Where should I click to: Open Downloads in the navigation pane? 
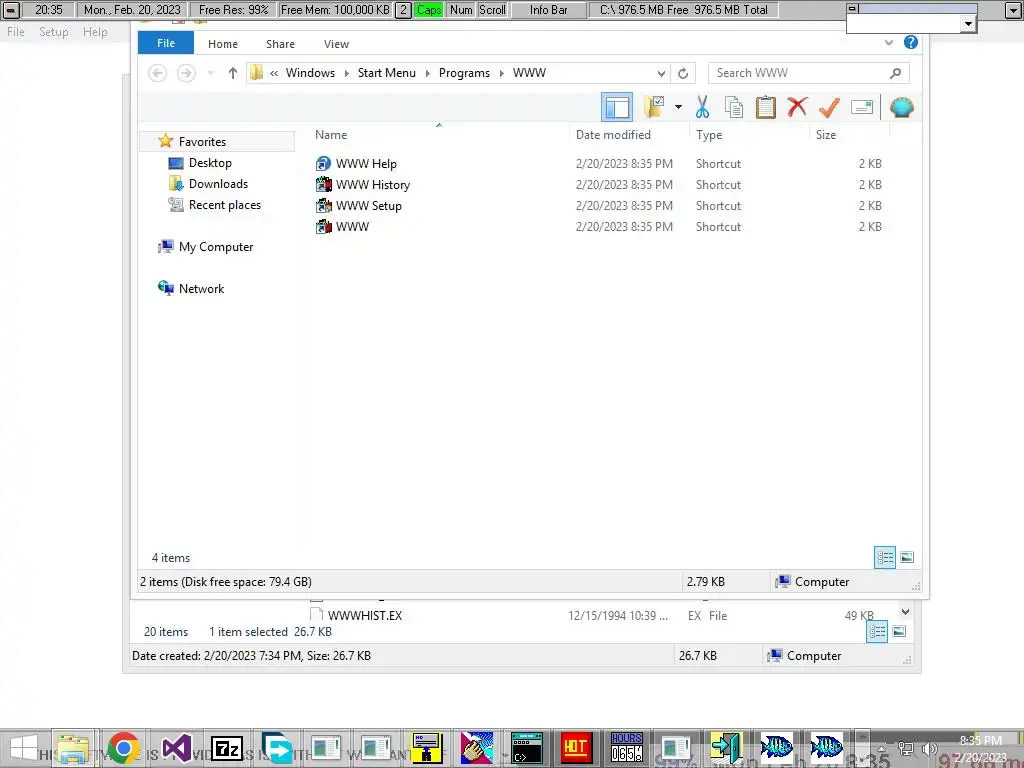pos(218,184)
